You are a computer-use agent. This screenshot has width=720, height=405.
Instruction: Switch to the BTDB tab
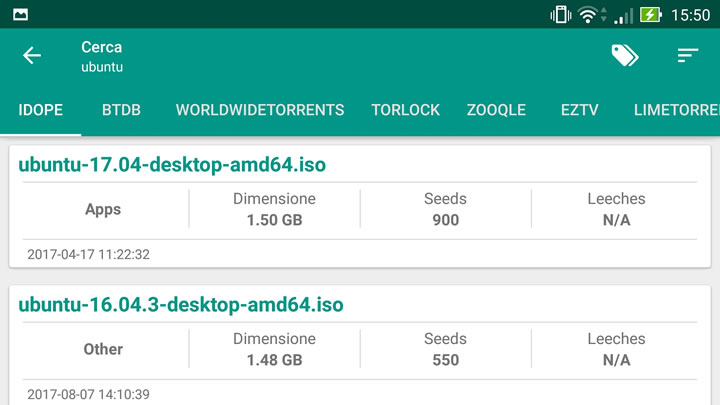[x=121, y=110]
